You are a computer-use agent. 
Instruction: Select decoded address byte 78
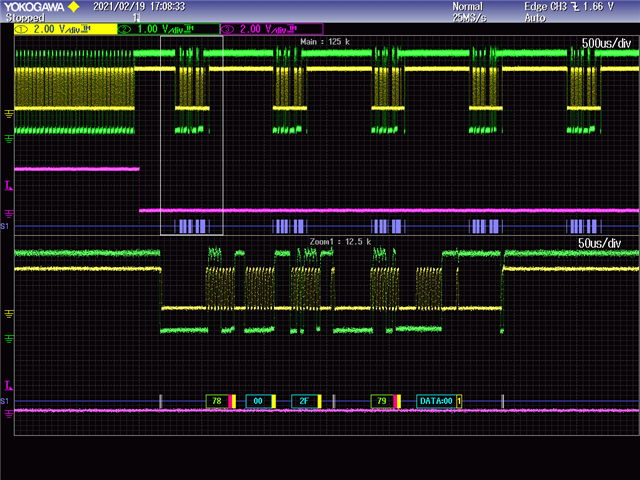[217, 401]
